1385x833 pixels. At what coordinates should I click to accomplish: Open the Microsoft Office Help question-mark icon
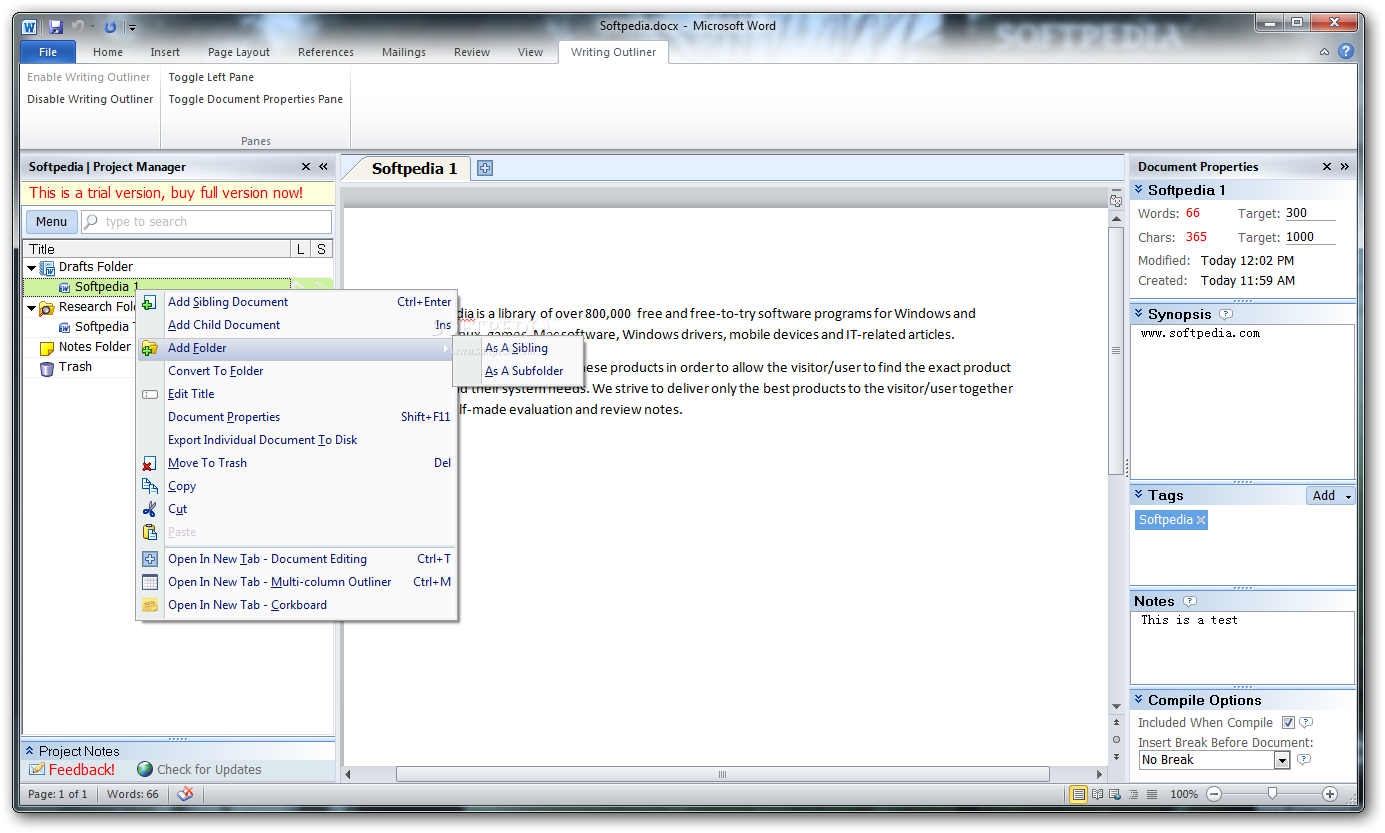click(x=1346, y=52)
